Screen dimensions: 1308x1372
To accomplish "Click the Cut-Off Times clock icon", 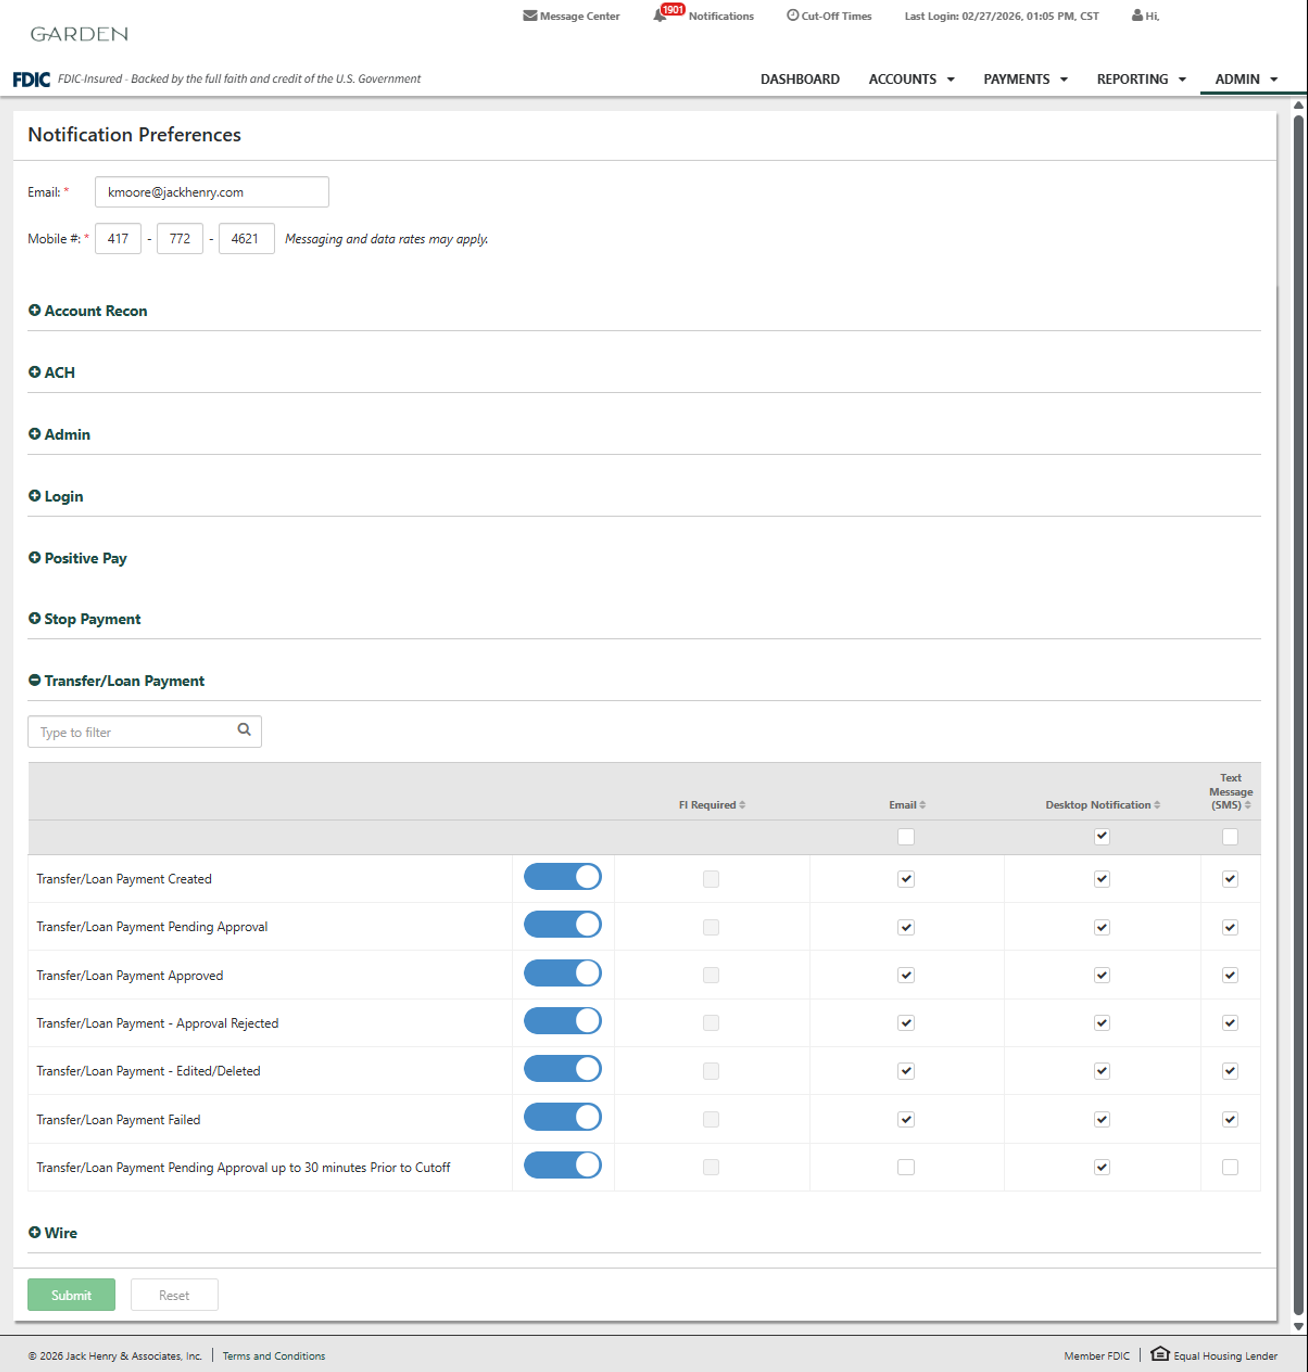I will click(x=792, y=16).
